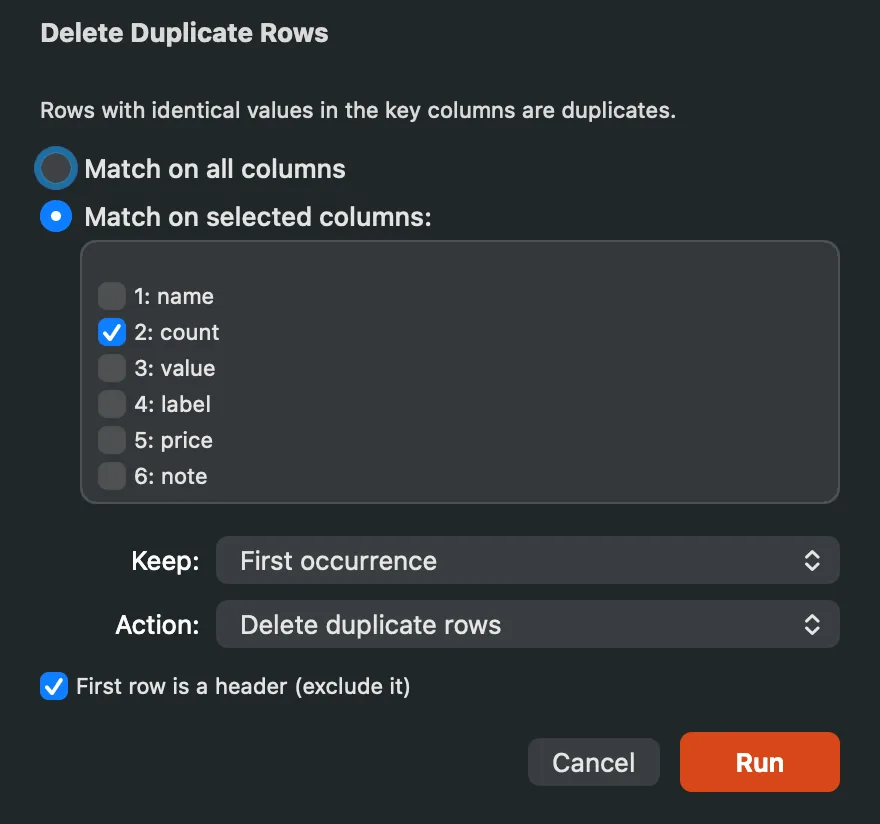The image size is (880, 824).
Task: Tick the 4: label column checkbox
Action: (x=112, y=404)
